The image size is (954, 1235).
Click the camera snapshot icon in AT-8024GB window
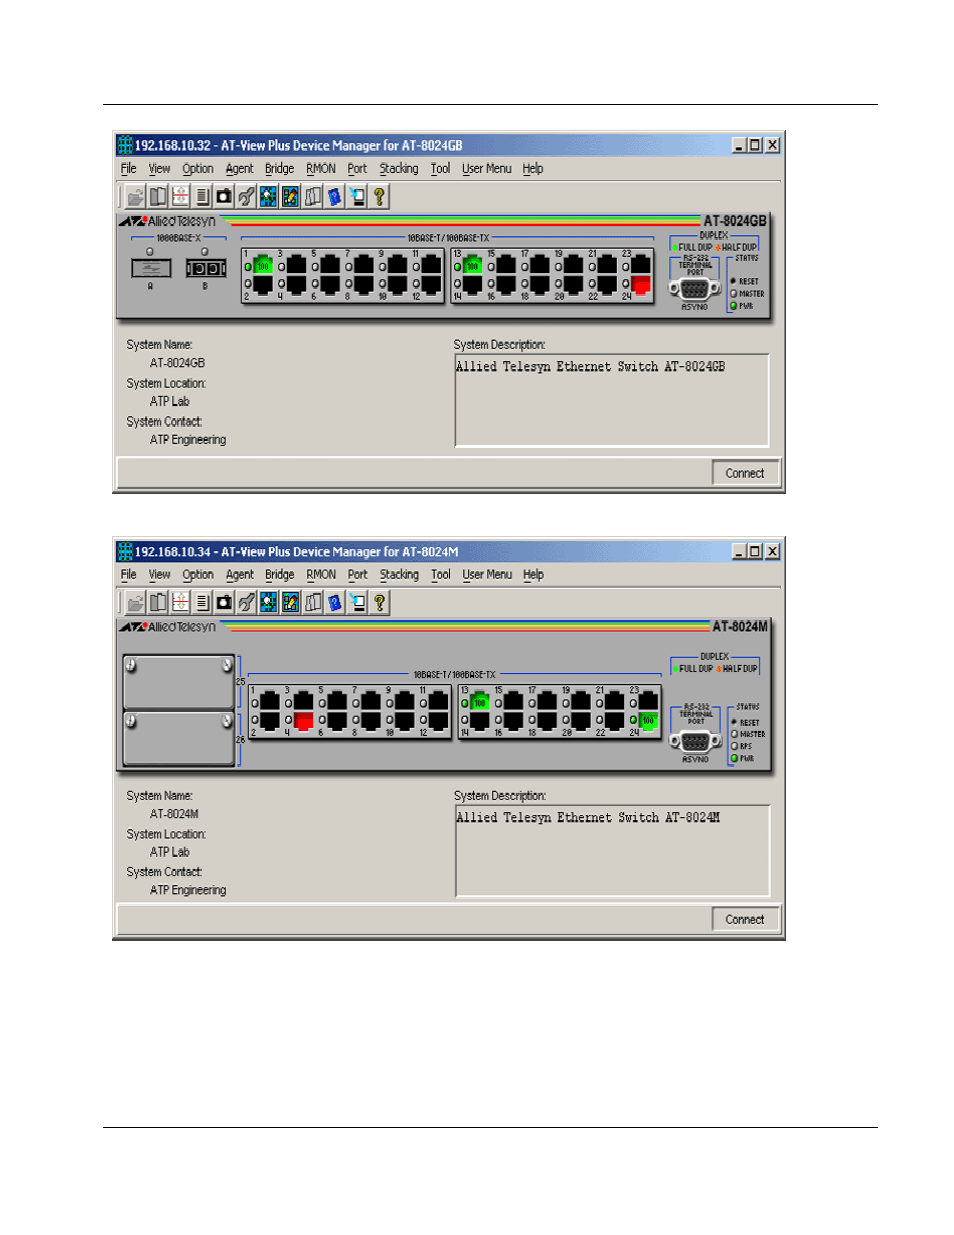pyautogui.click(x=224, y=197)
